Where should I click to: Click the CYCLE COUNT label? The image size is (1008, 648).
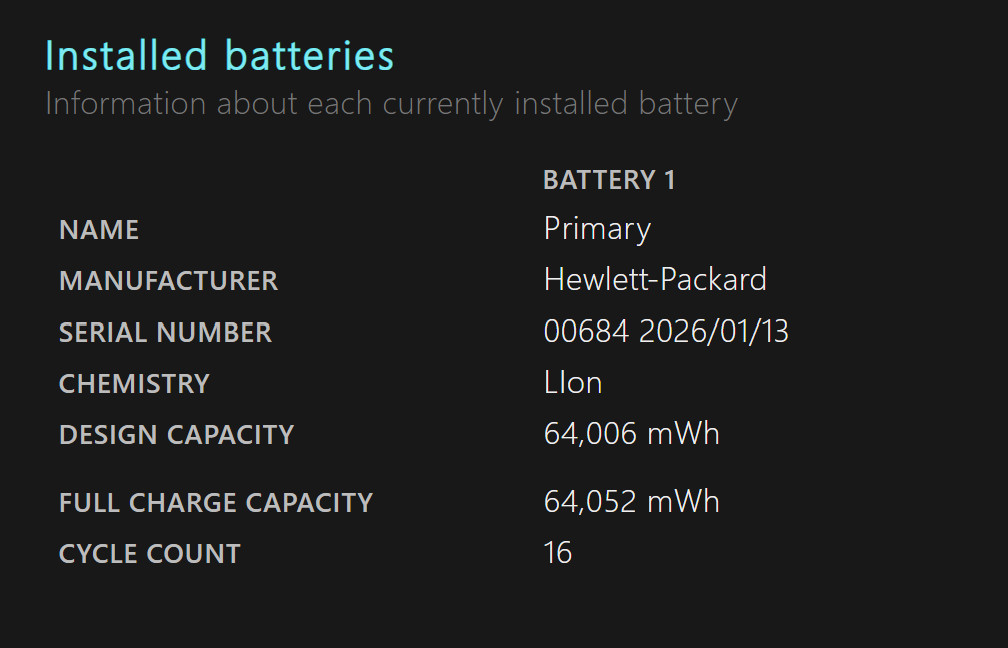(x=150, y=554)
